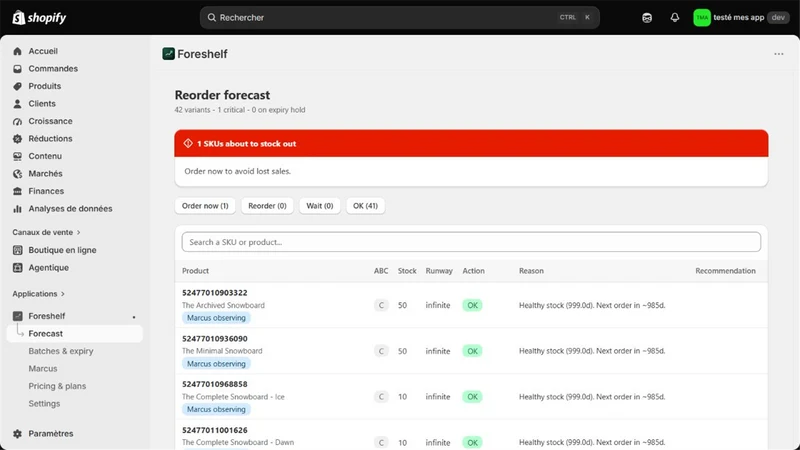This screenshot has height=450, width=800.
Task: Click Marcus observing badge under Minimal Snowboard
Action: pos(216,364)
